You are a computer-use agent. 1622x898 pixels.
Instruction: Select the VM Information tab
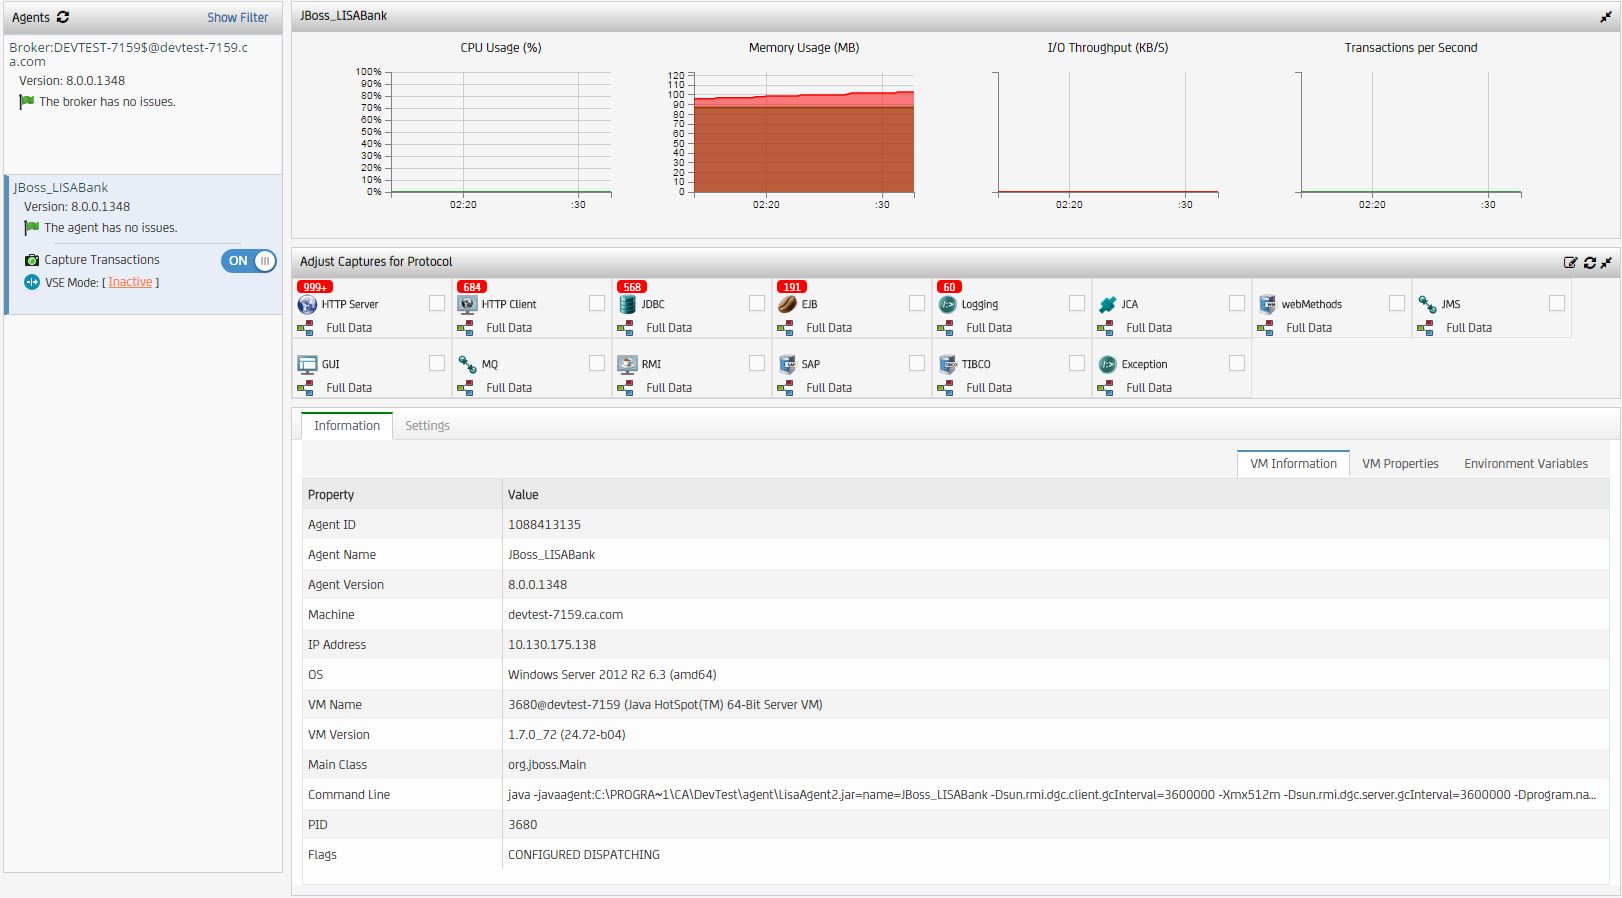pyautogui.click(x=1293, y=464)
